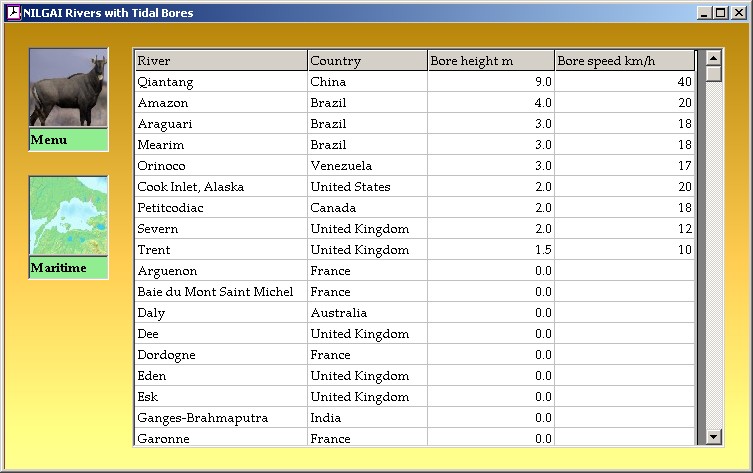Select the Ganges-Brahmaputra river cell
This screenshot has width=753, height=473.
click(x=220, y=418)
